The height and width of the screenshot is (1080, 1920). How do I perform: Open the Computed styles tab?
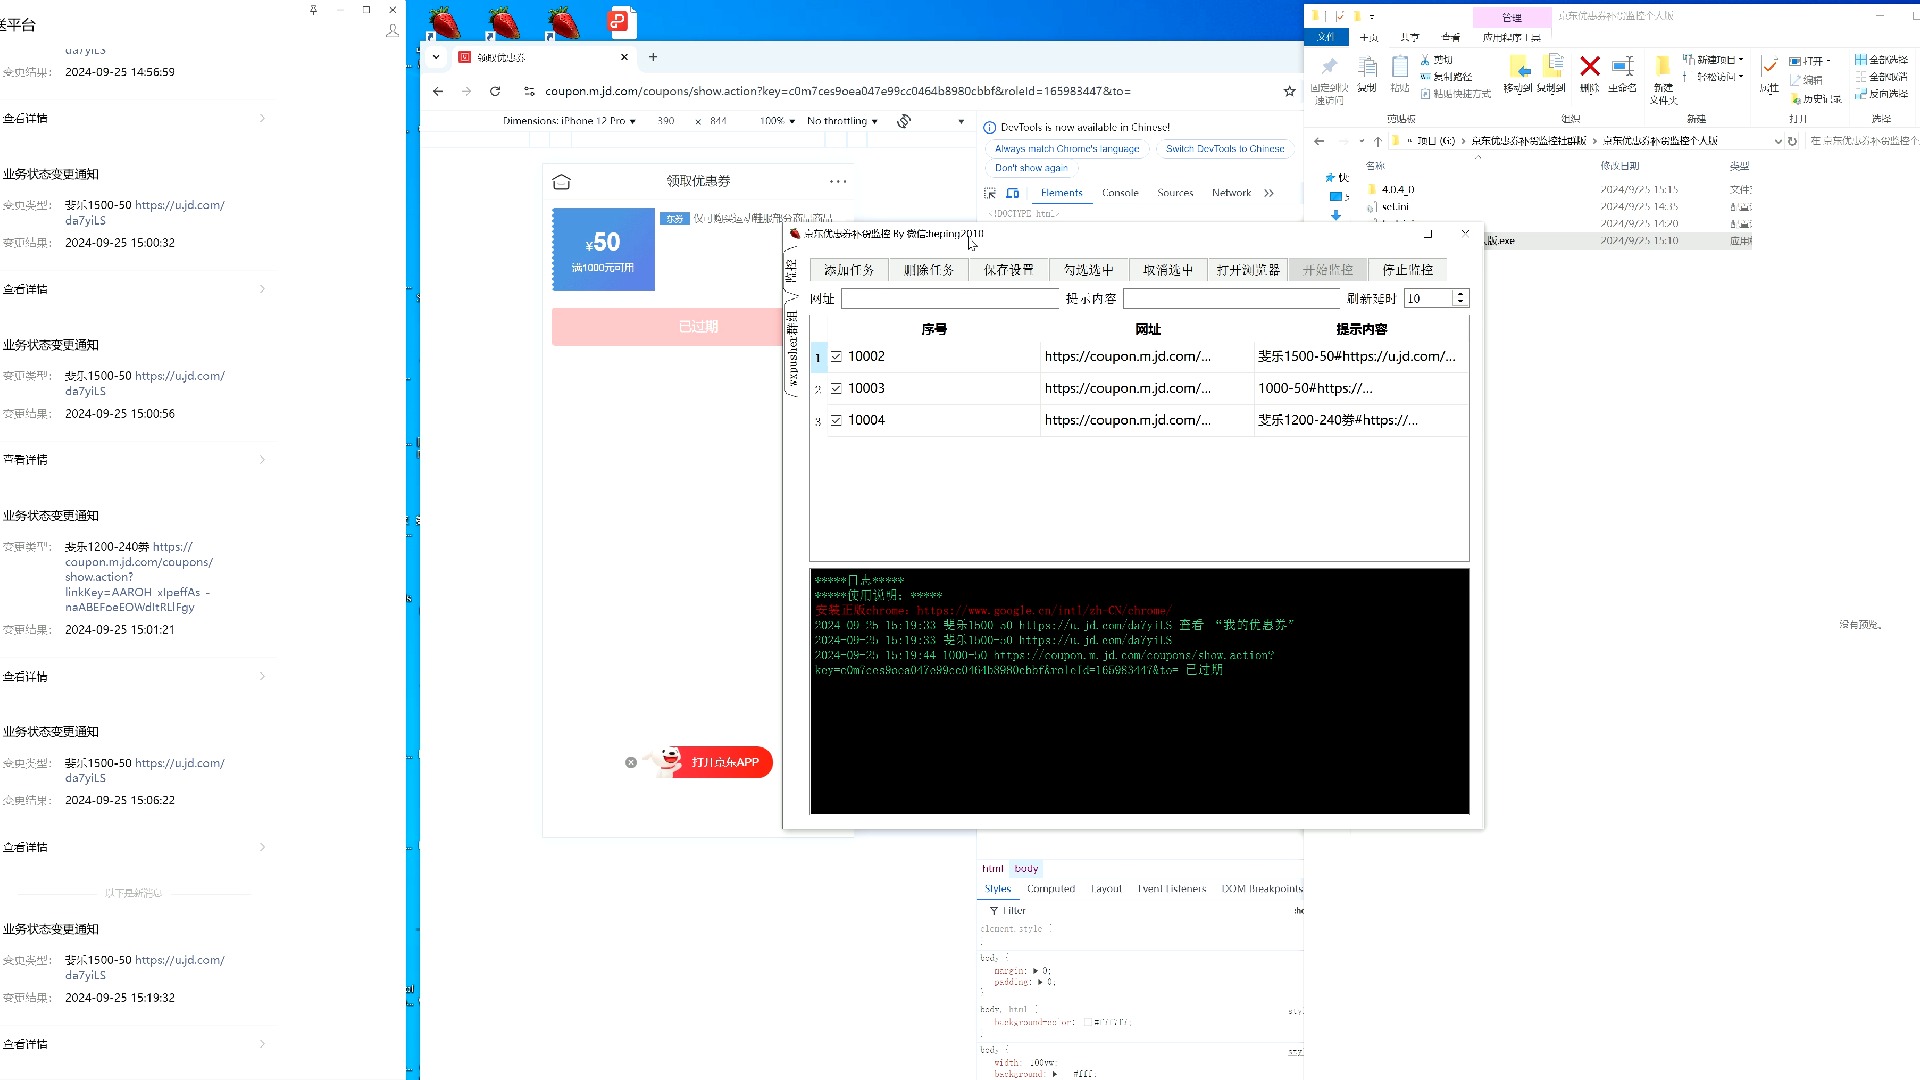[x=1051, y=889]
